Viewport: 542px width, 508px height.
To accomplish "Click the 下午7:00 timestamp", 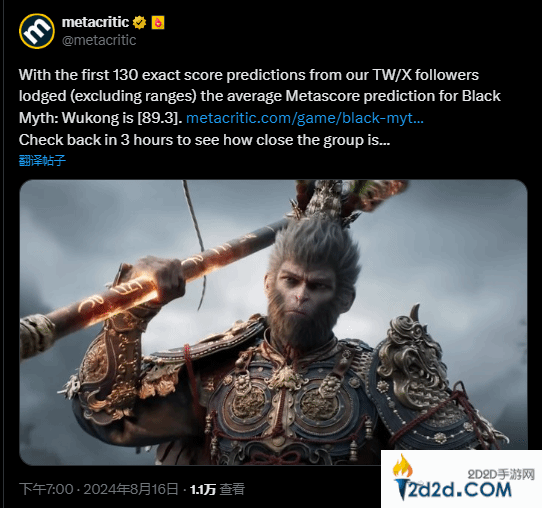I will [x=46, y=489].
